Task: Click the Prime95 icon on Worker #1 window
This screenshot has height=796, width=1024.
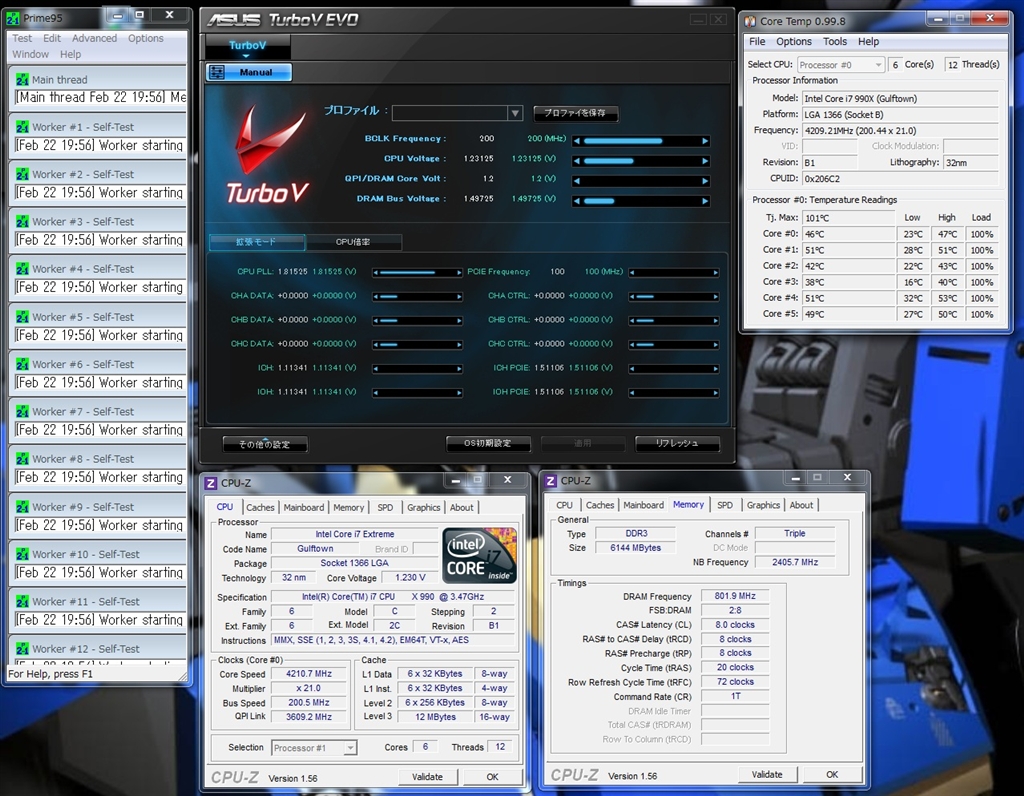Action: pos(22,127)
